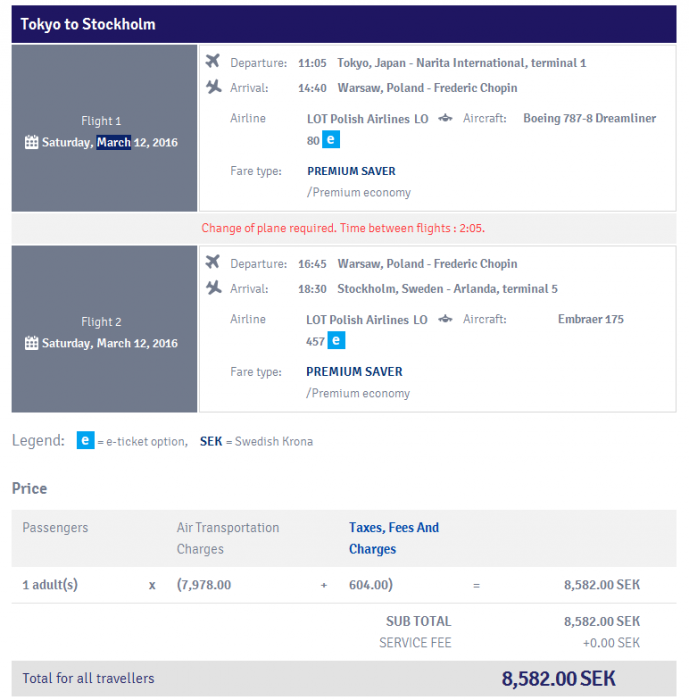Click the Flight 2 calendar icon

pyautogui.click(x=32, y=343)
